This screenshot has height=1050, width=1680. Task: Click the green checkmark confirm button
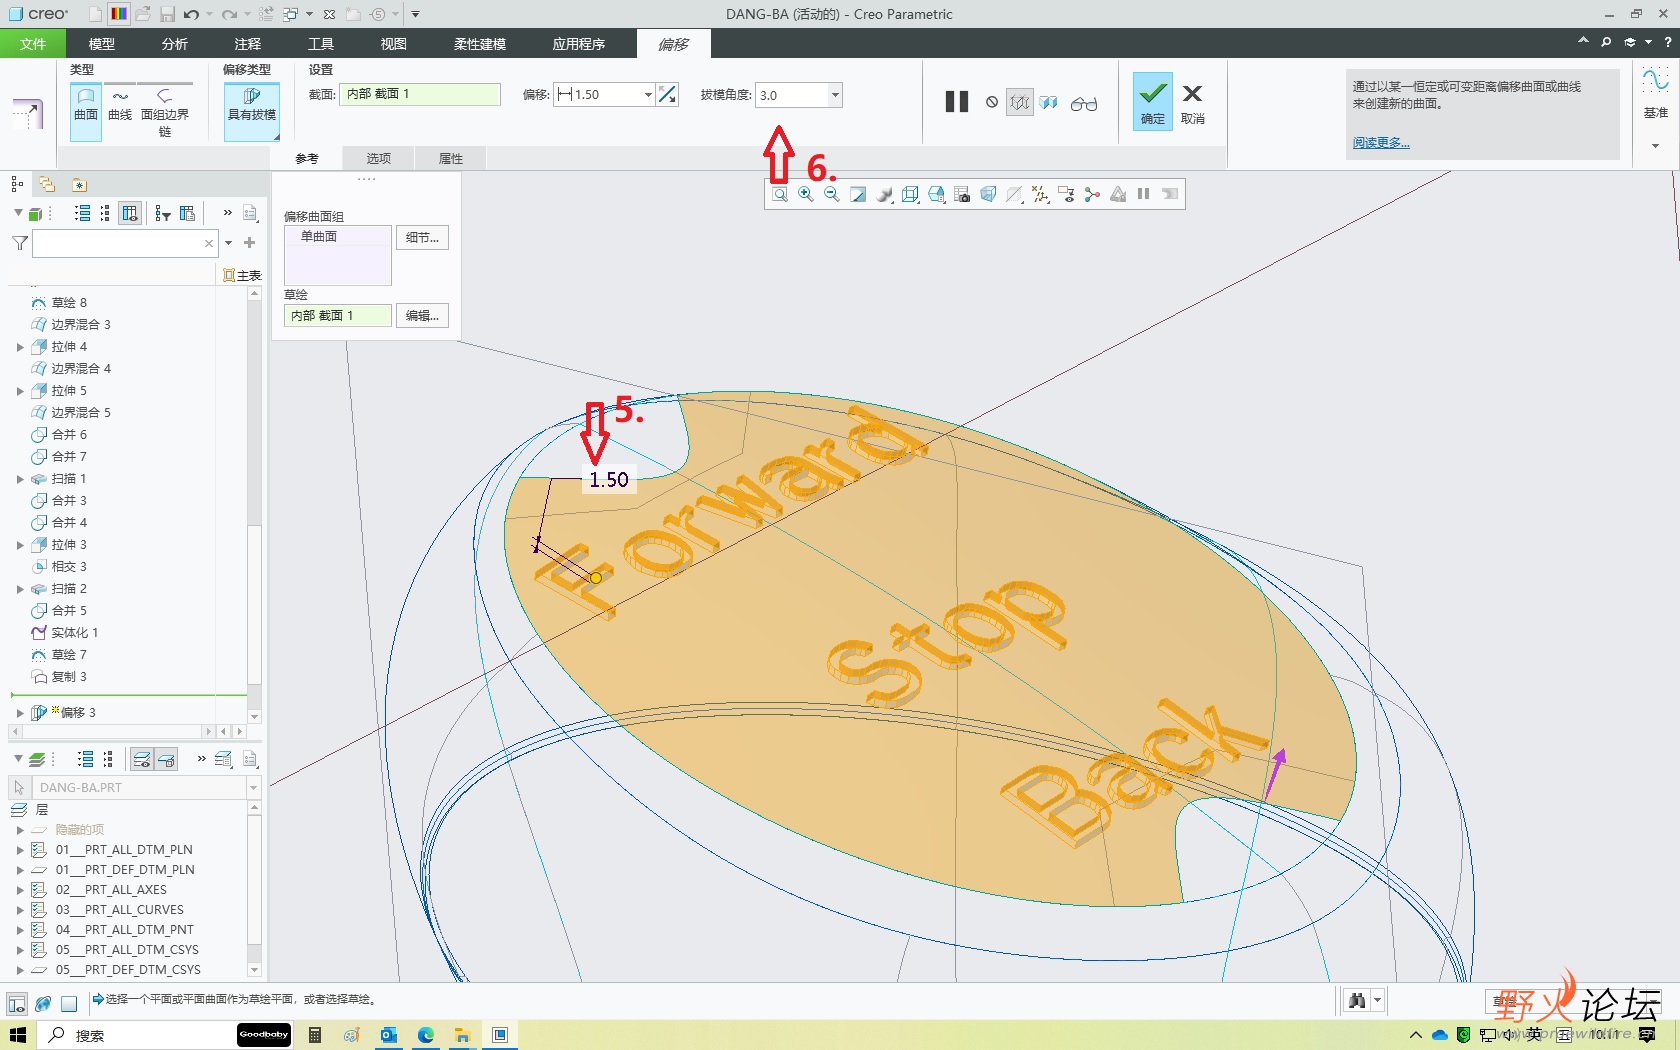pos(1152,101)
